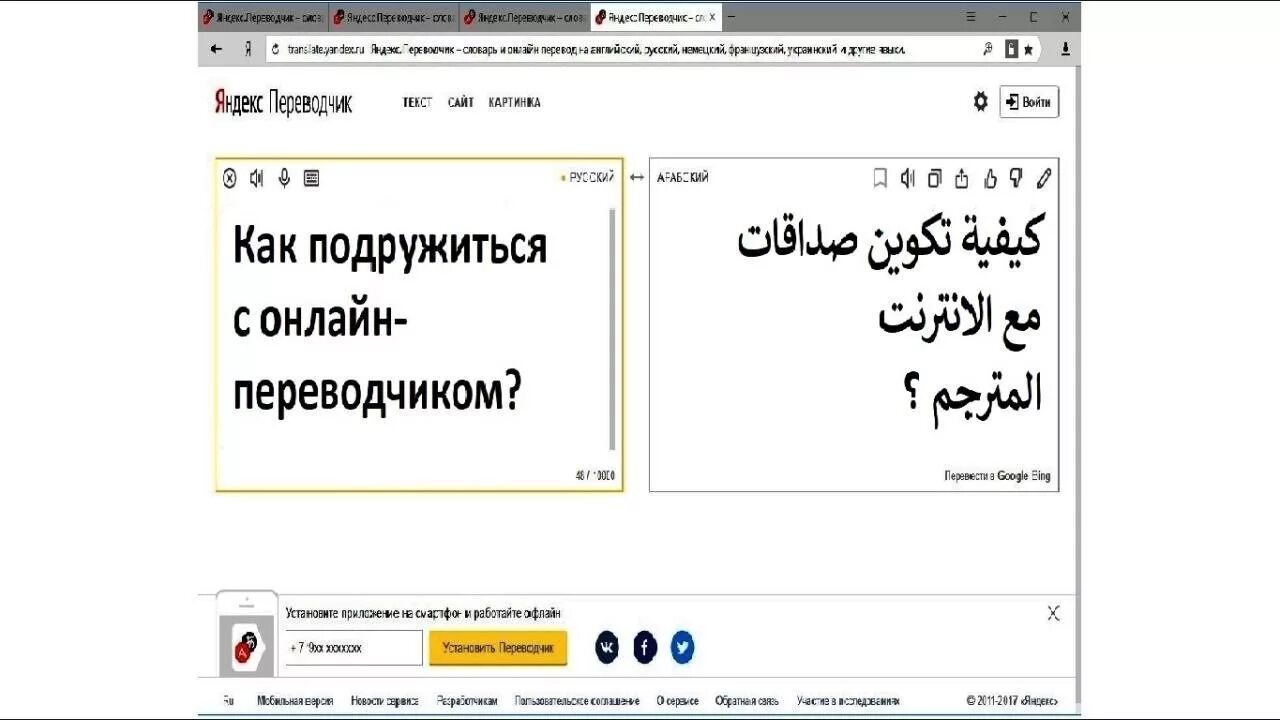Choose source language РУССКИЙ

pyautogui.click(x=591, y=177)
